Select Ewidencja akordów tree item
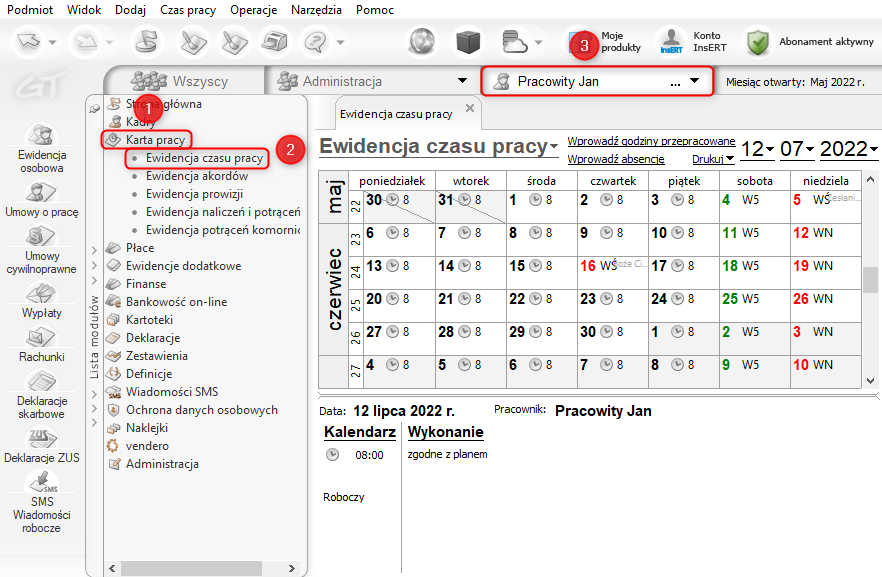Viewport: 882px width, 577px height. (197, 176)
